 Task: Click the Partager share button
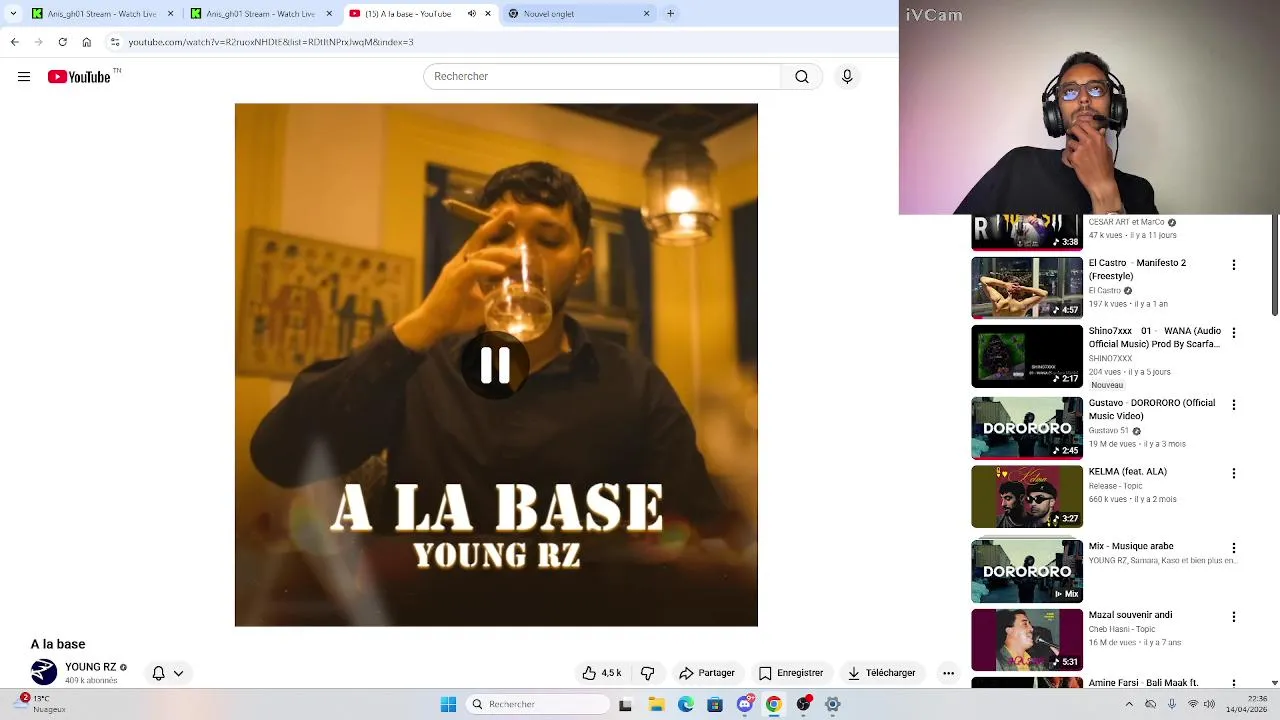pyautogui.click(x=707, y=673)
